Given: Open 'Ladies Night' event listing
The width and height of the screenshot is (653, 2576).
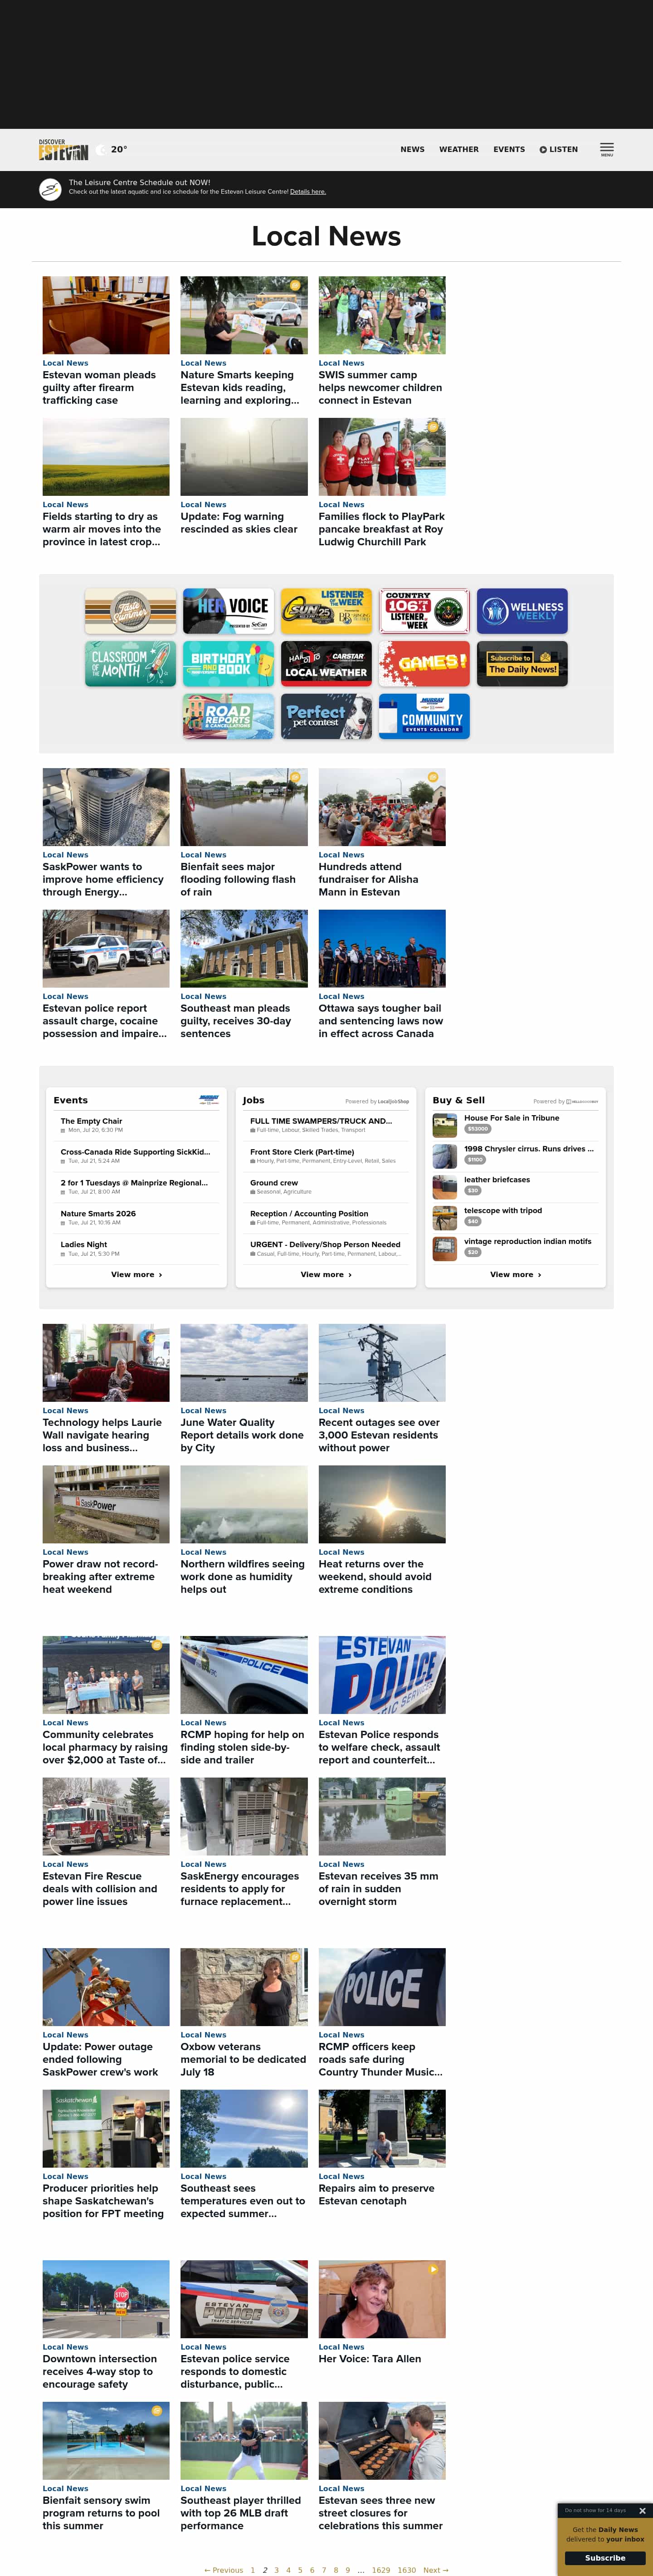Looking at the screenshot, I should tap(84, 1245).
